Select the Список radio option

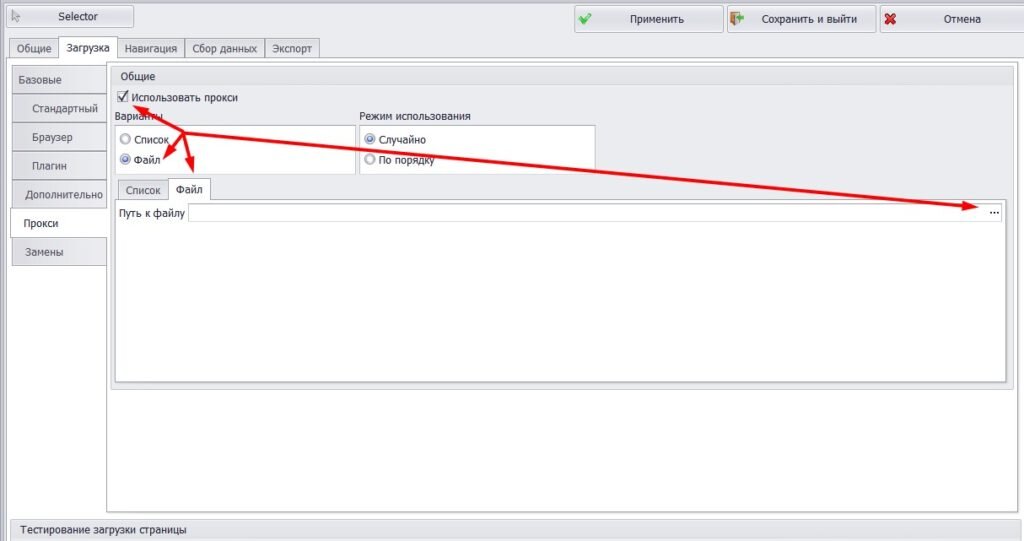pos(125,139)
